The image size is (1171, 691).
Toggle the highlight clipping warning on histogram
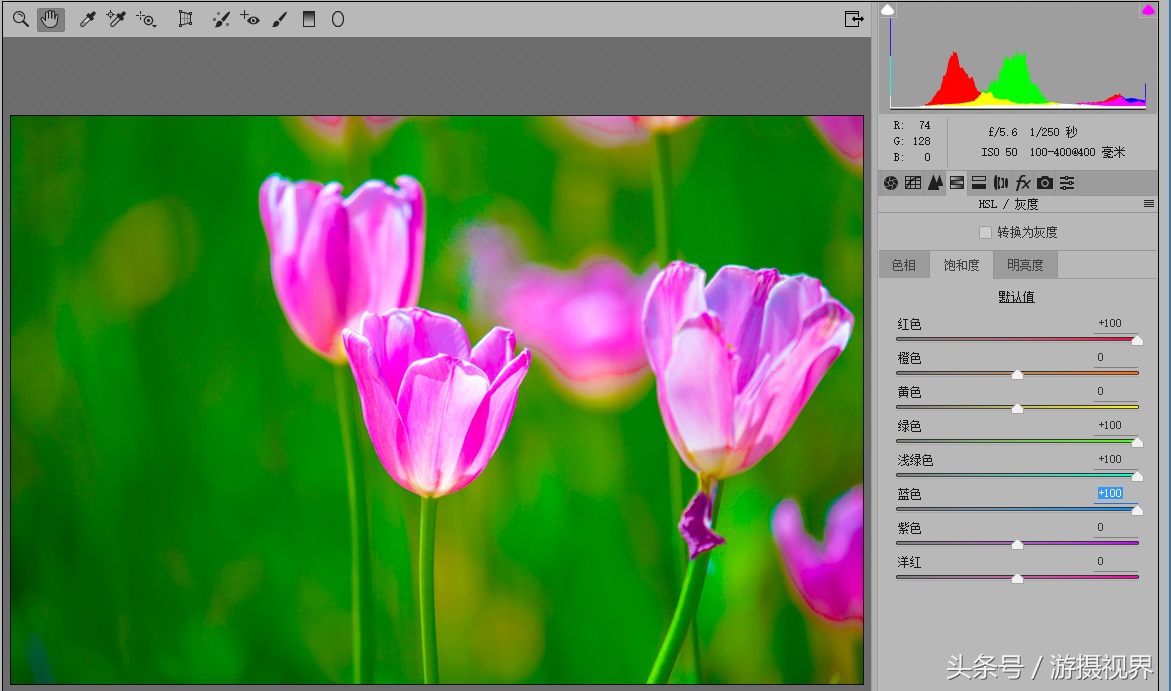click(x=1148, y=10)
